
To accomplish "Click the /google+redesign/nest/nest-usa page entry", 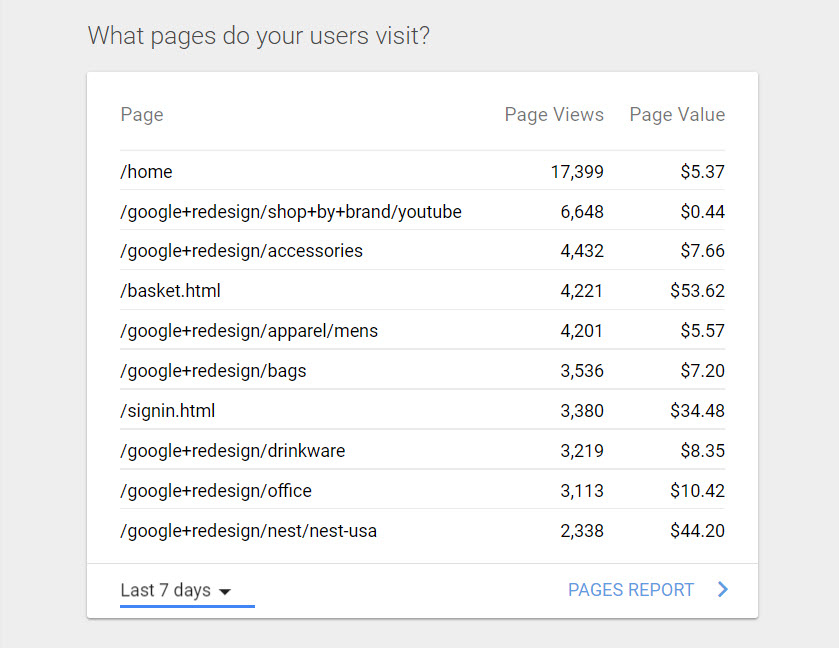I will click(248, 531).
